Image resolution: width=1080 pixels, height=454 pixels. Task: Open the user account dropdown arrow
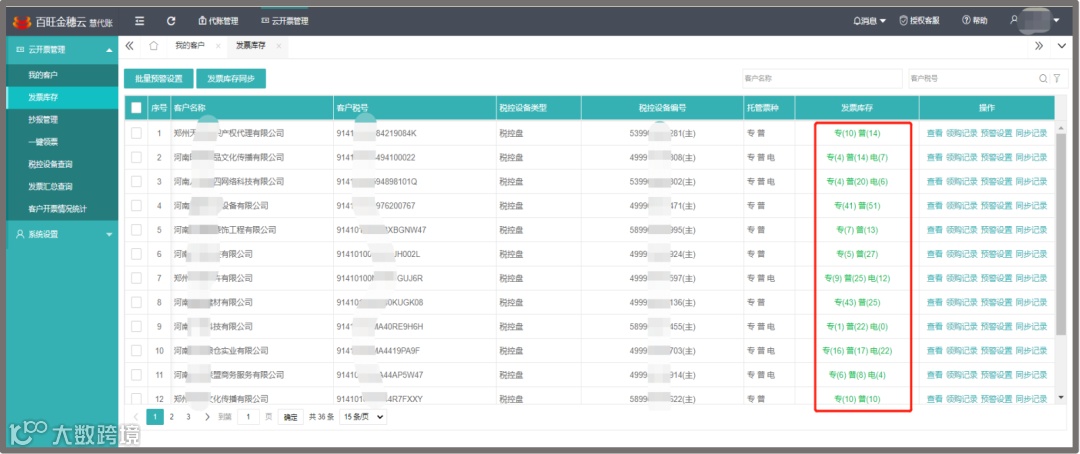[x=1057, y=21]
